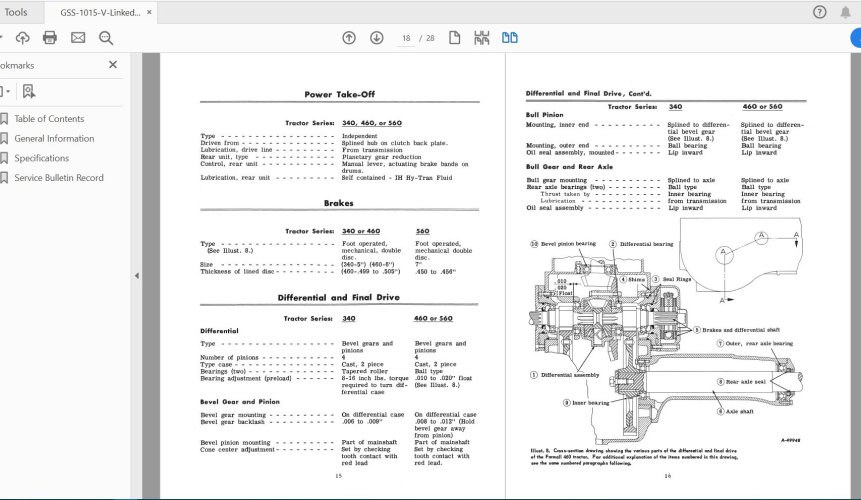This screenshot has height=500, width=861.
Task: Collapse navigation pane with side arrow
Action: pyautogui.click(x=136, y=276)
